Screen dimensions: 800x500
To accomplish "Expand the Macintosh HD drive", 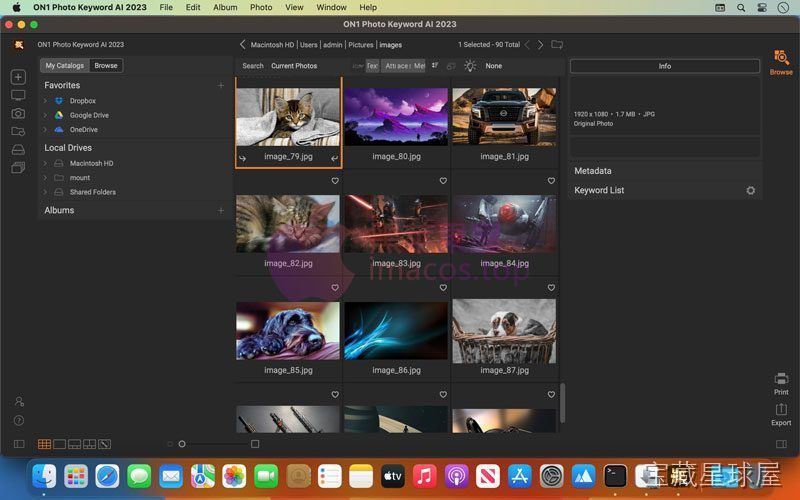I will (45, 163).
